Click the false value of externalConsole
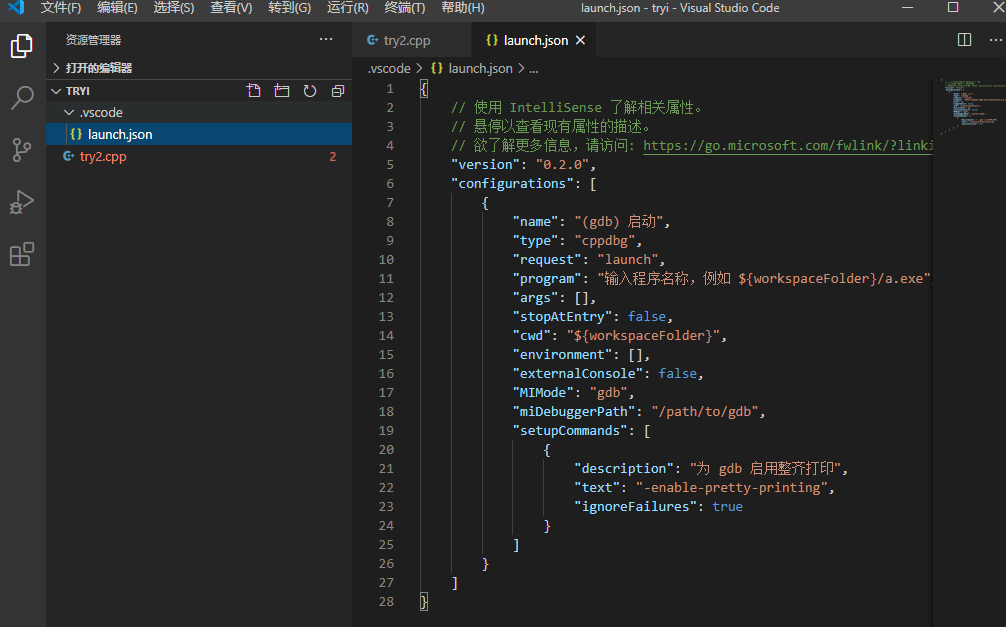This screenshot has height=627, width=1006. pyautogui.click(x=678, y=374)
